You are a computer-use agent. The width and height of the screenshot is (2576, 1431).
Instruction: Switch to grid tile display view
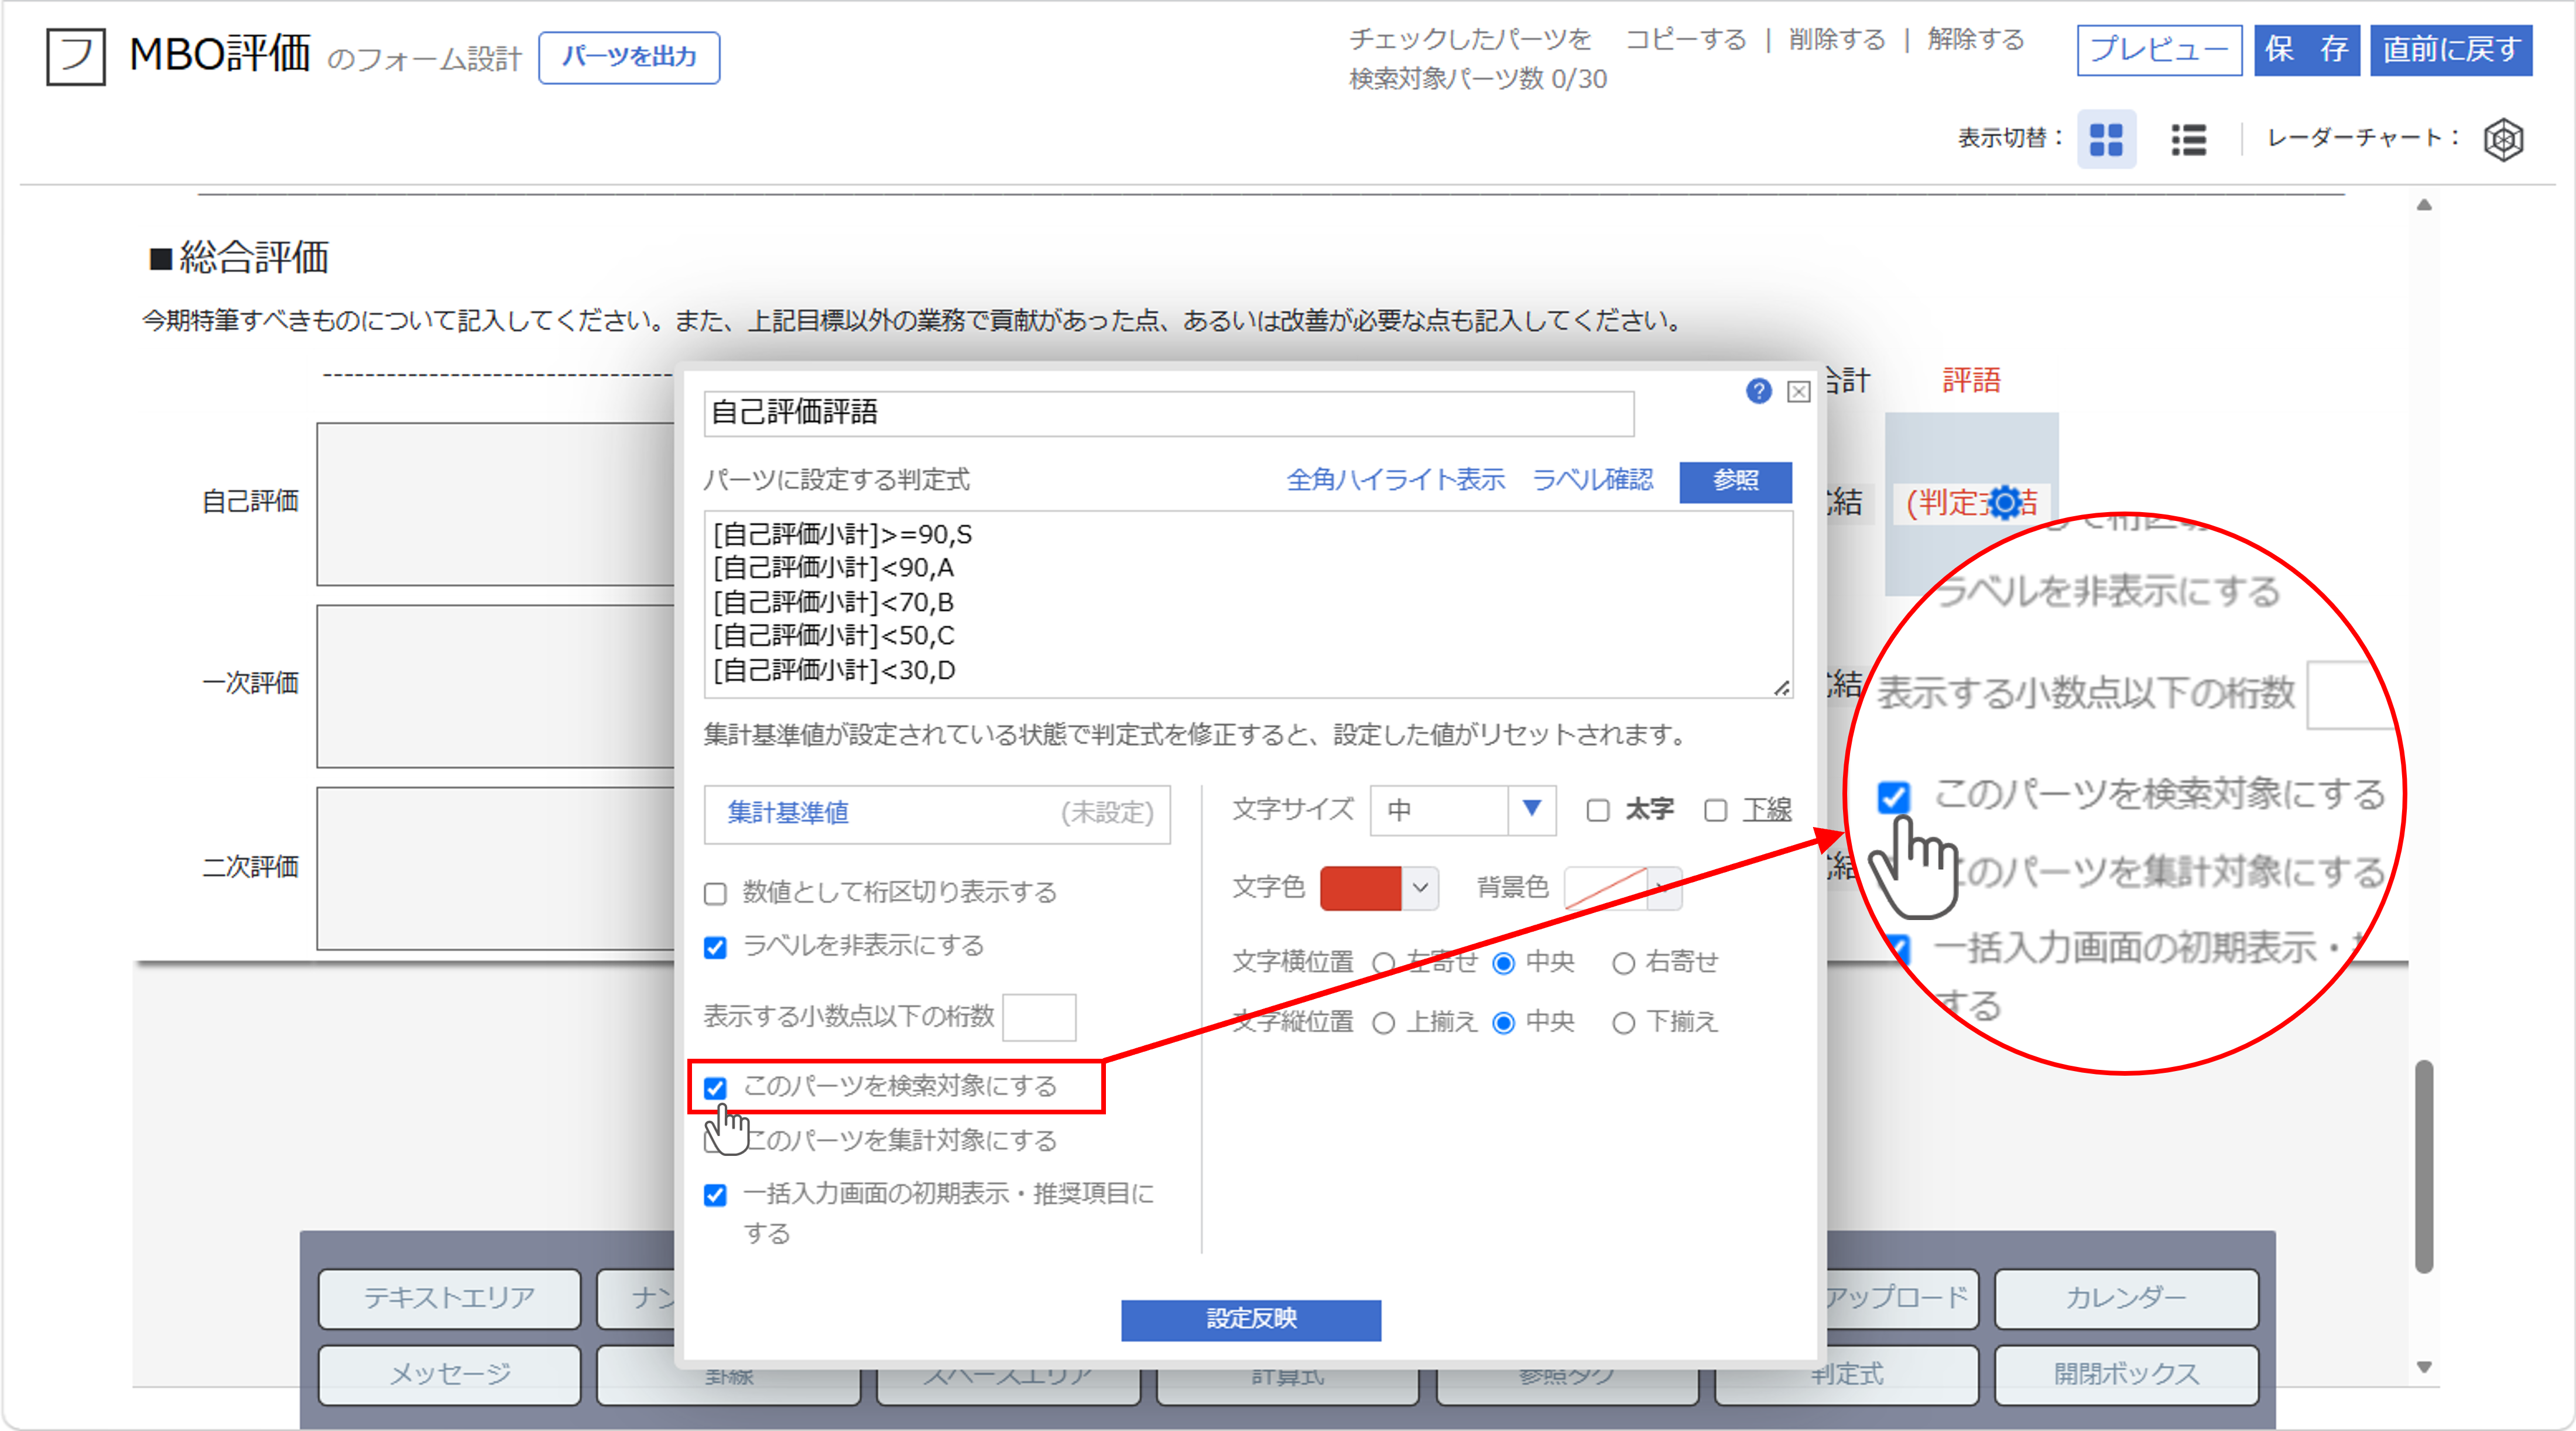(2106, 139)
